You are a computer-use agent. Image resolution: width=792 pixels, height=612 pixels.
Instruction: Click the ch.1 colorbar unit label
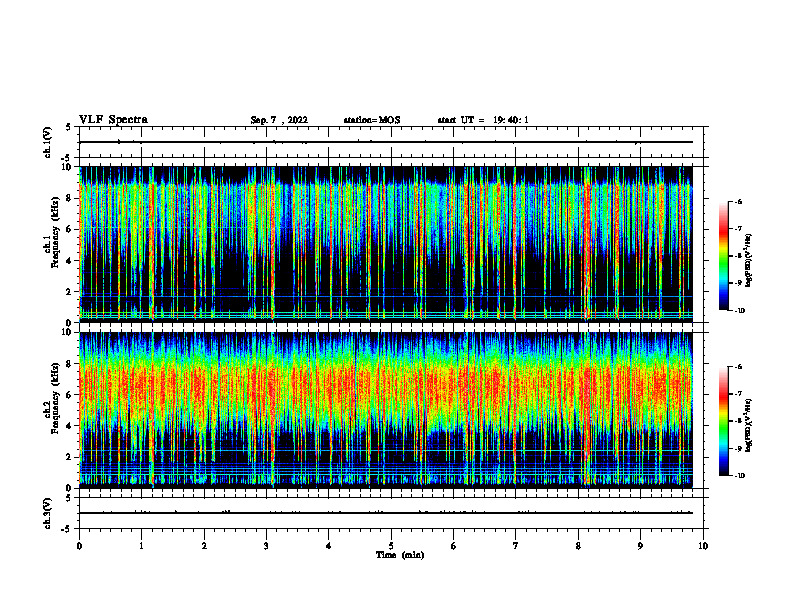749,261
